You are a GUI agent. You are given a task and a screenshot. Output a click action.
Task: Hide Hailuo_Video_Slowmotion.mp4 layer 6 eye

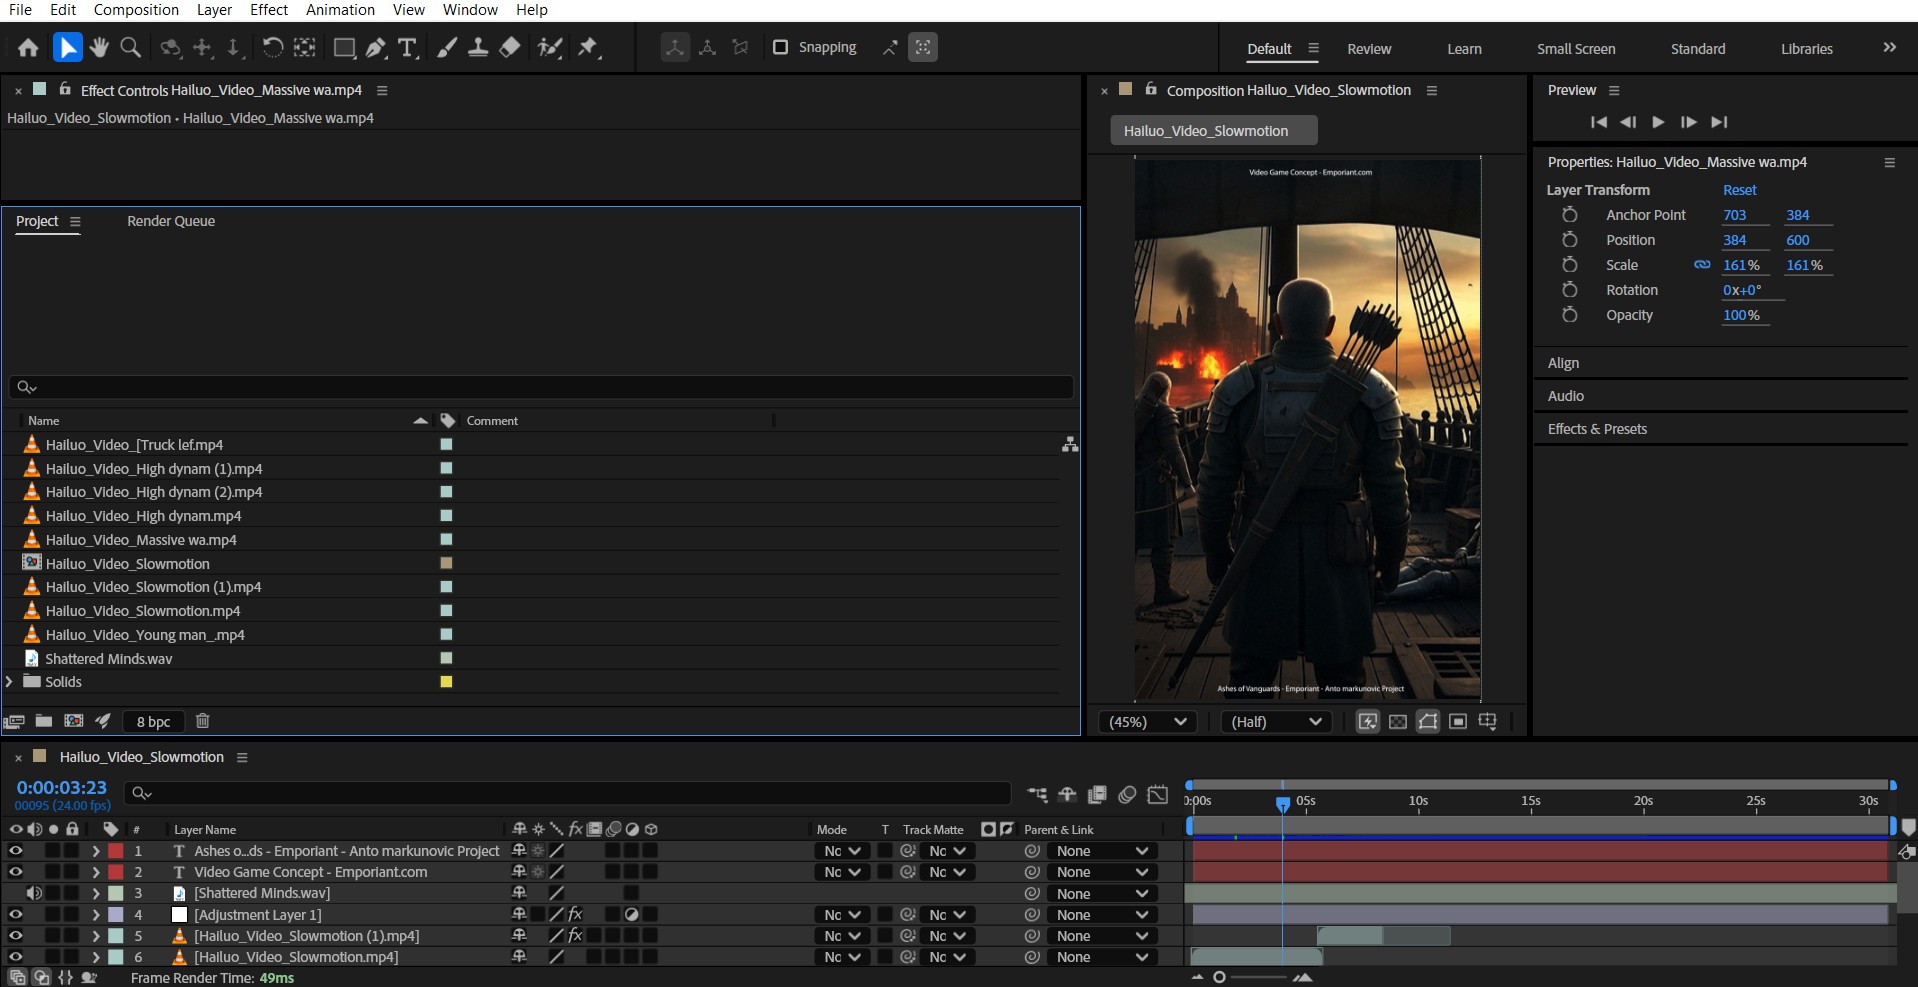15,957
